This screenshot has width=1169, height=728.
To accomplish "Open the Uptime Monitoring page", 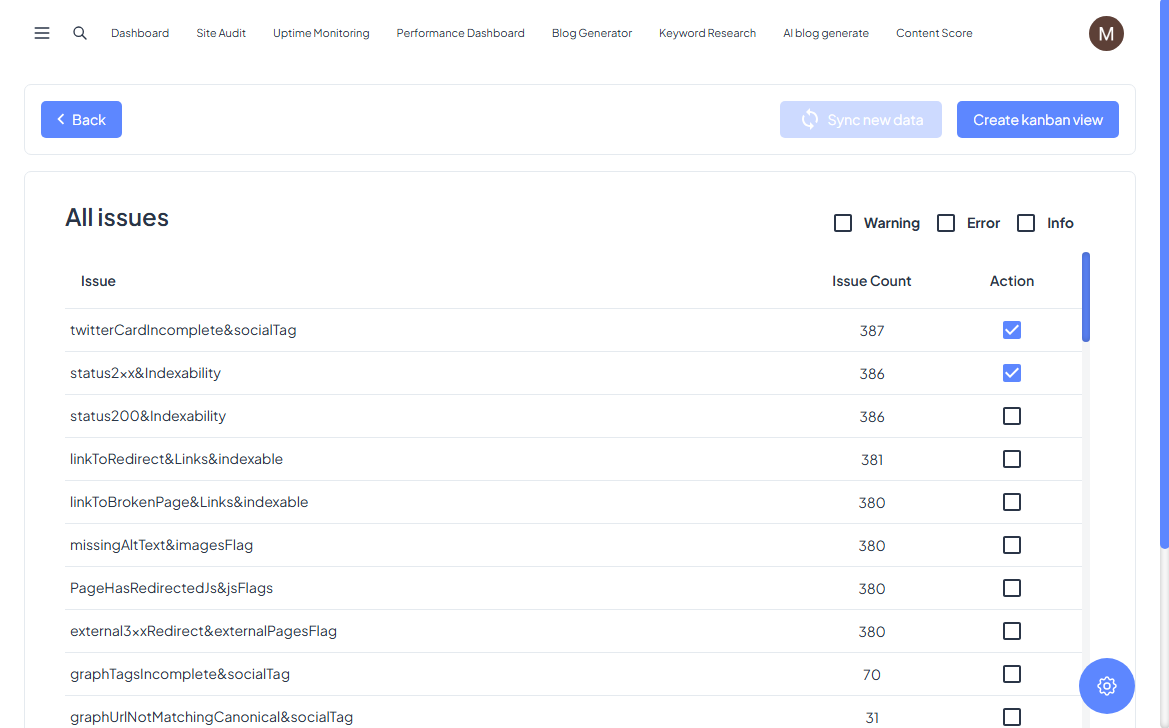I will 321,33.
